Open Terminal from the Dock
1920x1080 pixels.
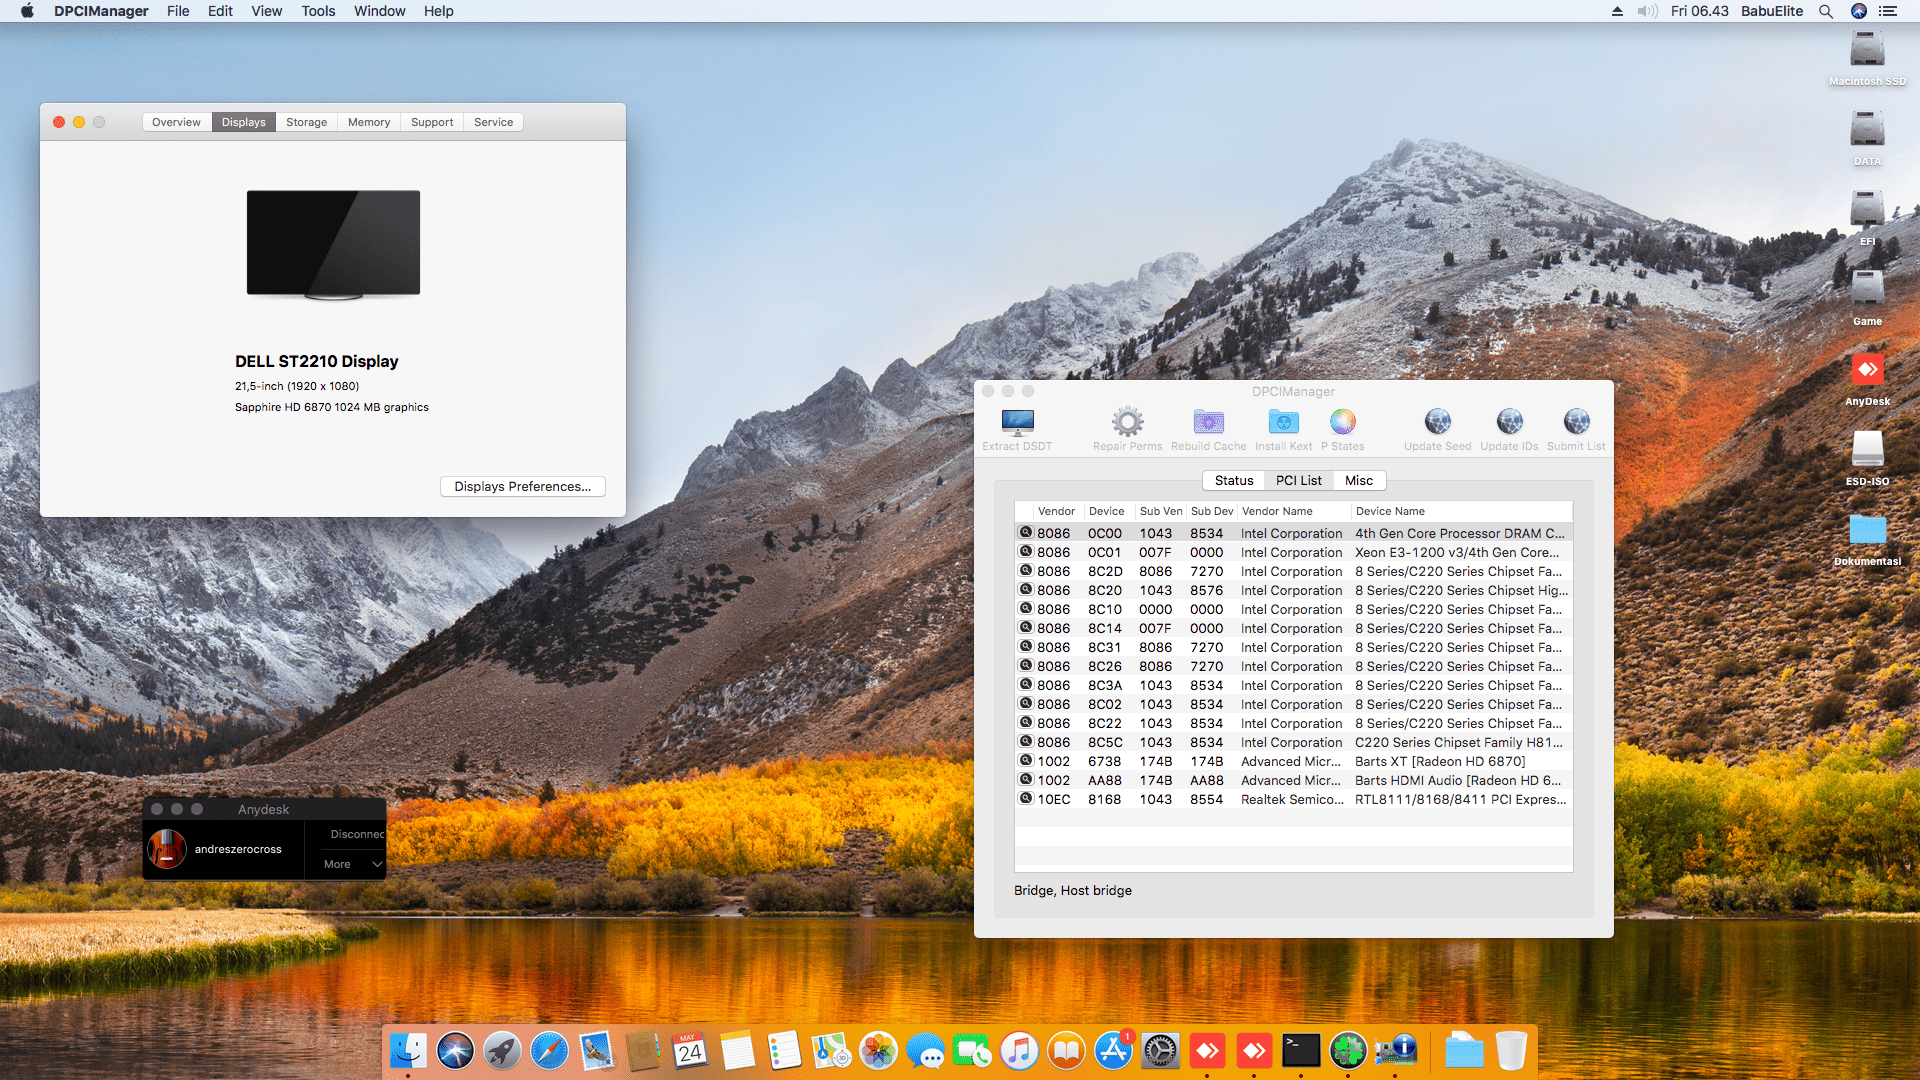click(1301, 1051)
